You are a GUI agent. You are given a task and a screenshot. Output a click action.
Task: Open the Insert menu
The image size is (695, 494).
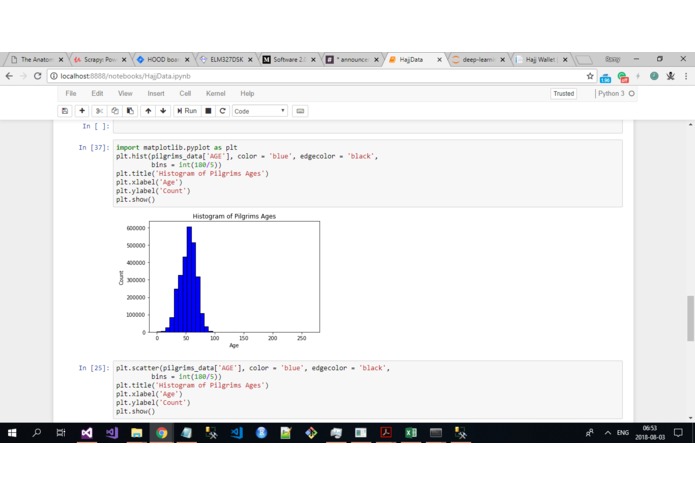156,93
